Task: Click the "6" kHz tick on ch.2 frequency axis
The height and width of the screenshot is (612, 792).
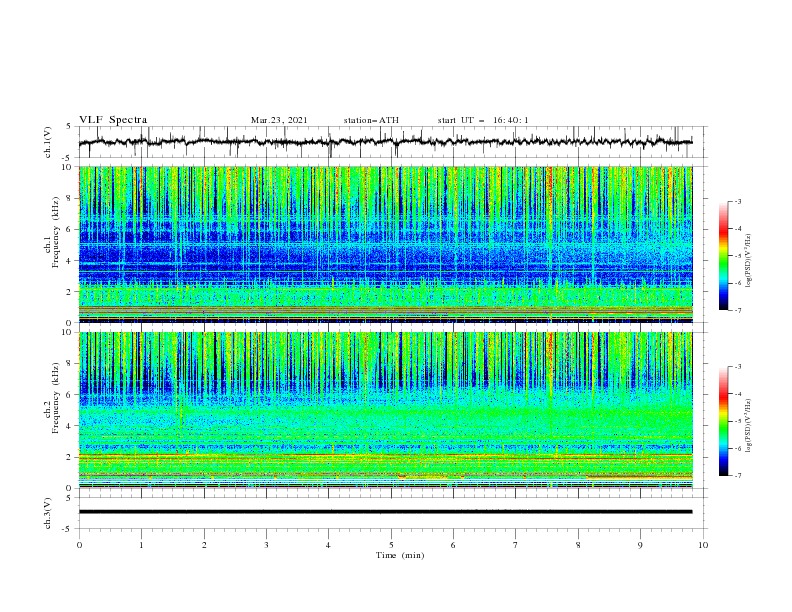Action: pos(69,395)
